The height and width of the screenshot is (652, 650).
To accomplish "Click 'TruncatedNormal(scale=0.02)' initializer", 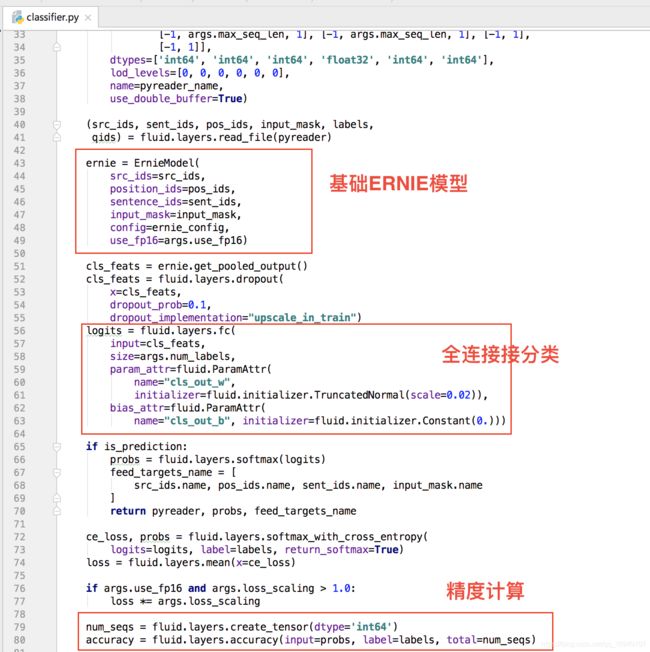I will (x=395, y=395).
